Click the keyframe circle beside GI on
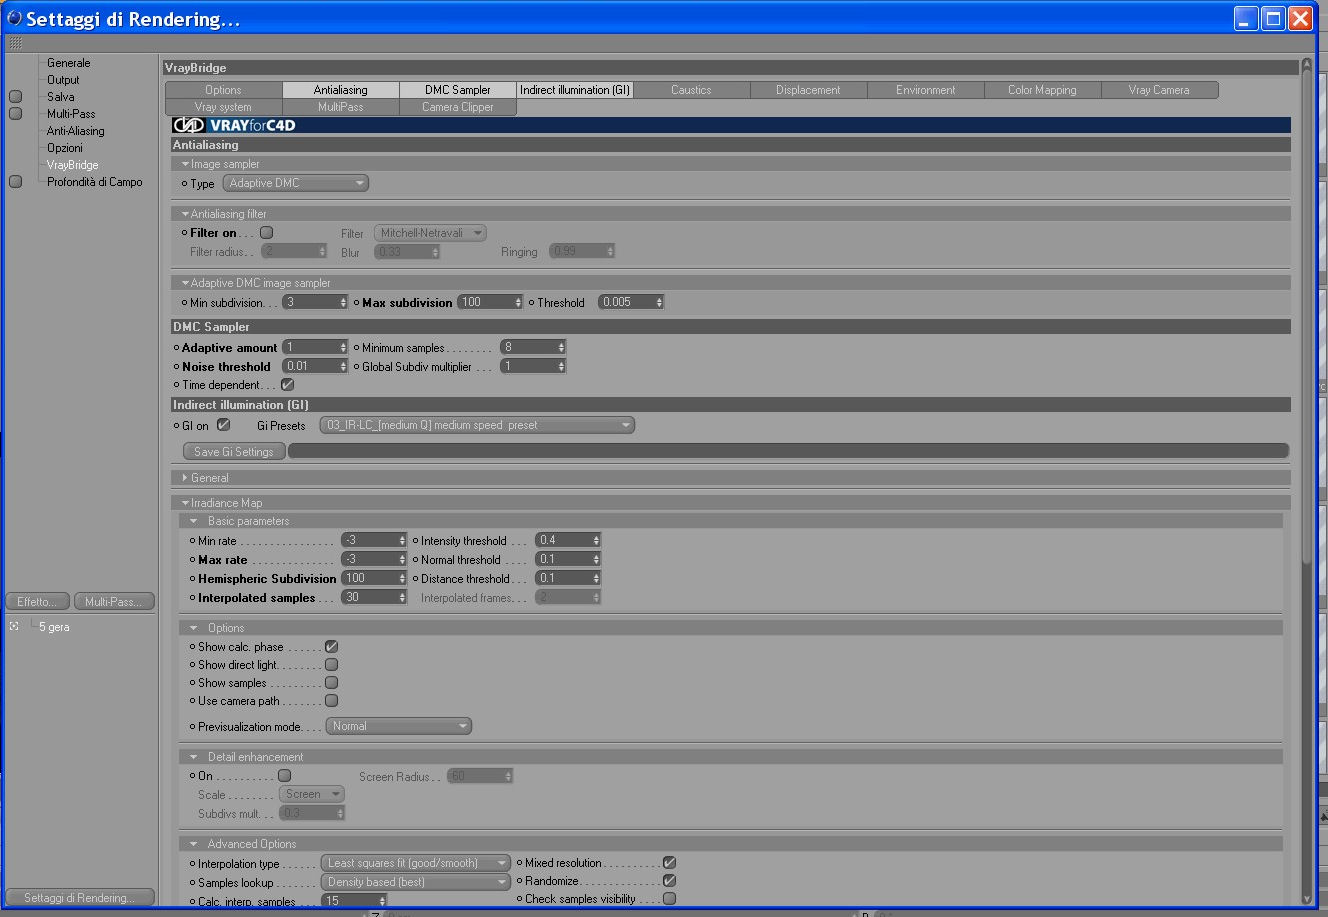The image size is (1328, 917). 177,426
